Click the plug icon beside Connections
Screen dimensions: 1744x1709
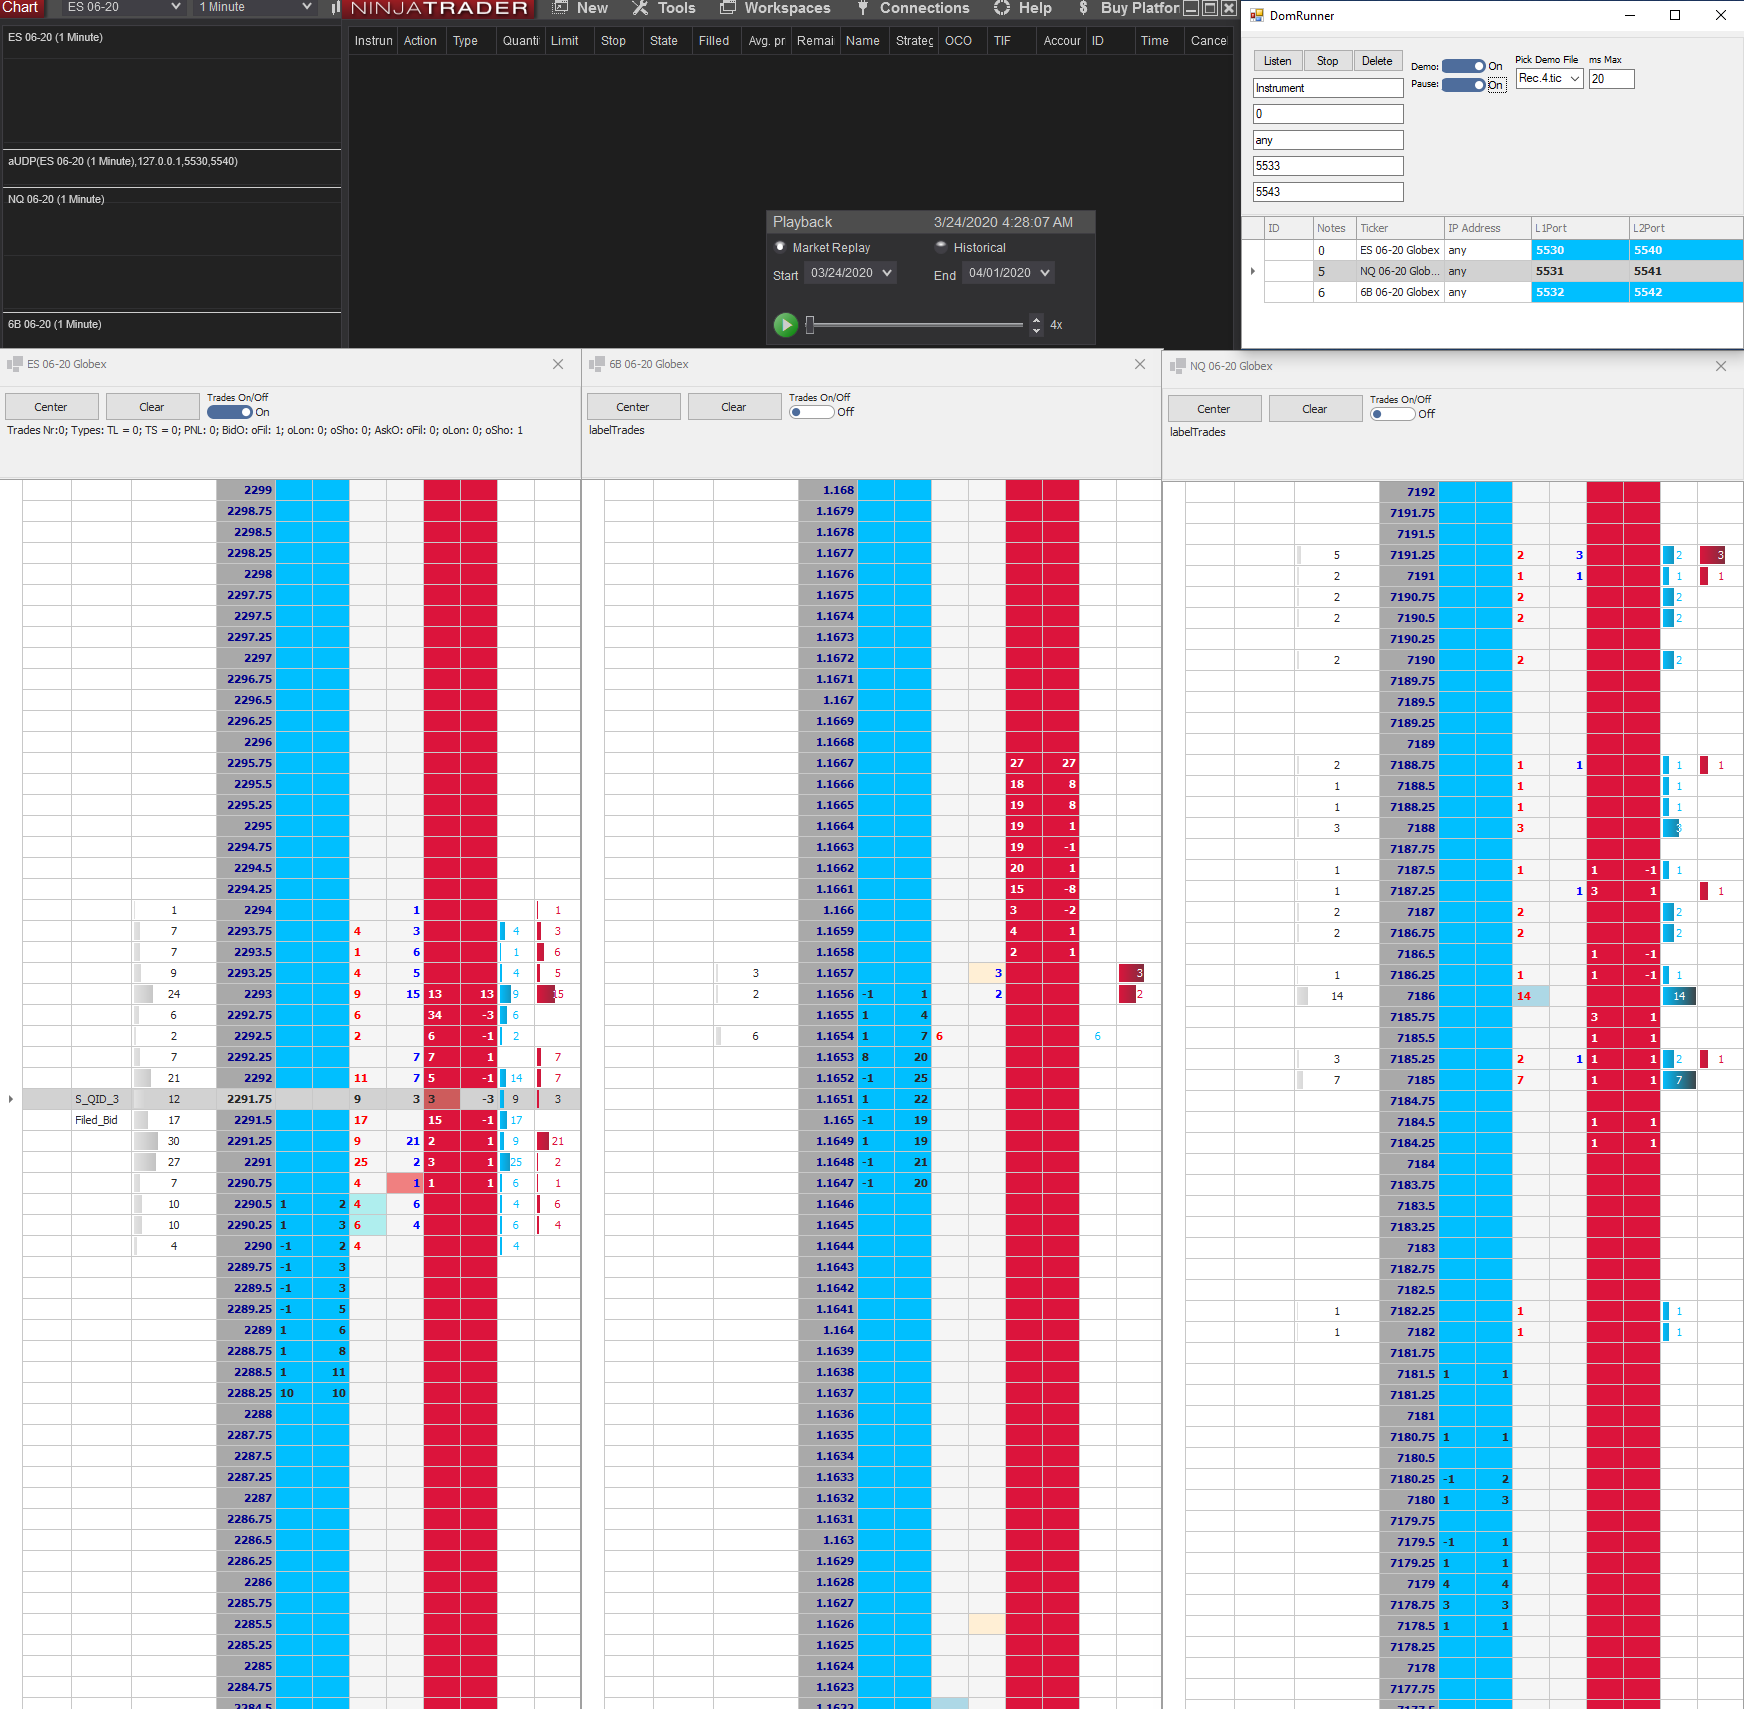pyautogui.click(x=862, y=8)
